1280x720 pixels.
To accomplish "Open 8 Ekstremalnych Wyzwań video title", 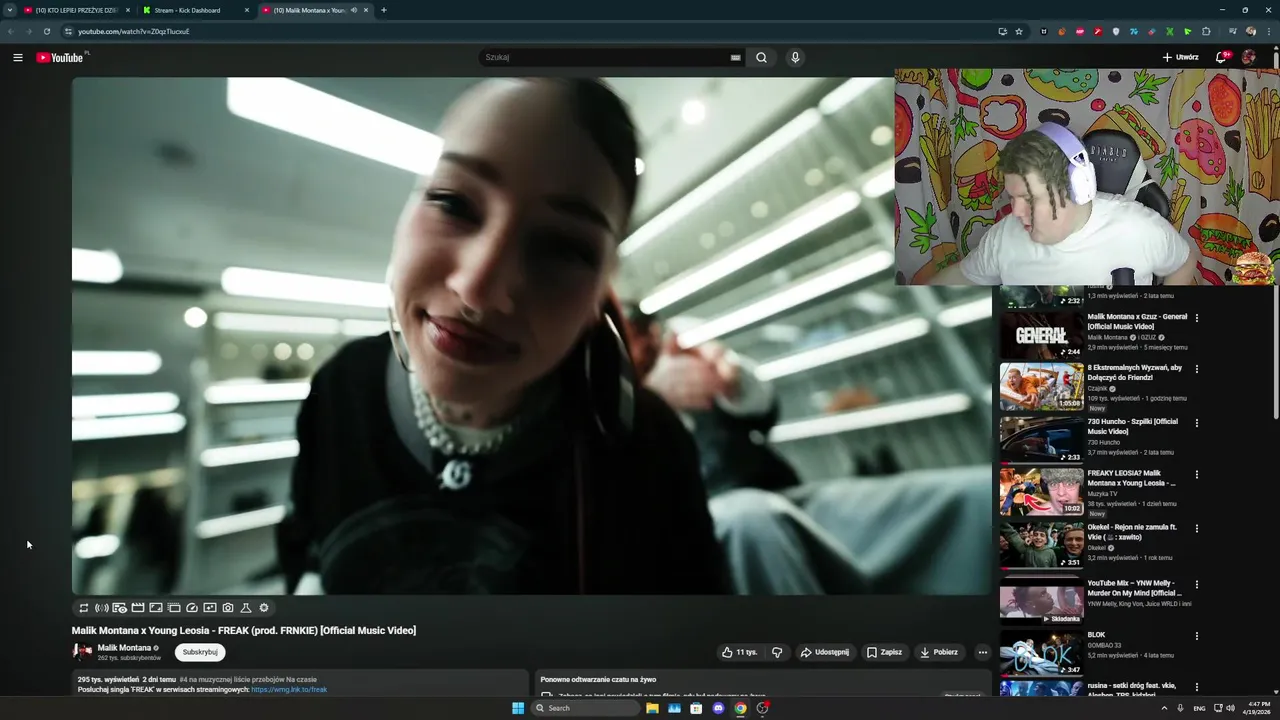I will (x=1135, y=373).
